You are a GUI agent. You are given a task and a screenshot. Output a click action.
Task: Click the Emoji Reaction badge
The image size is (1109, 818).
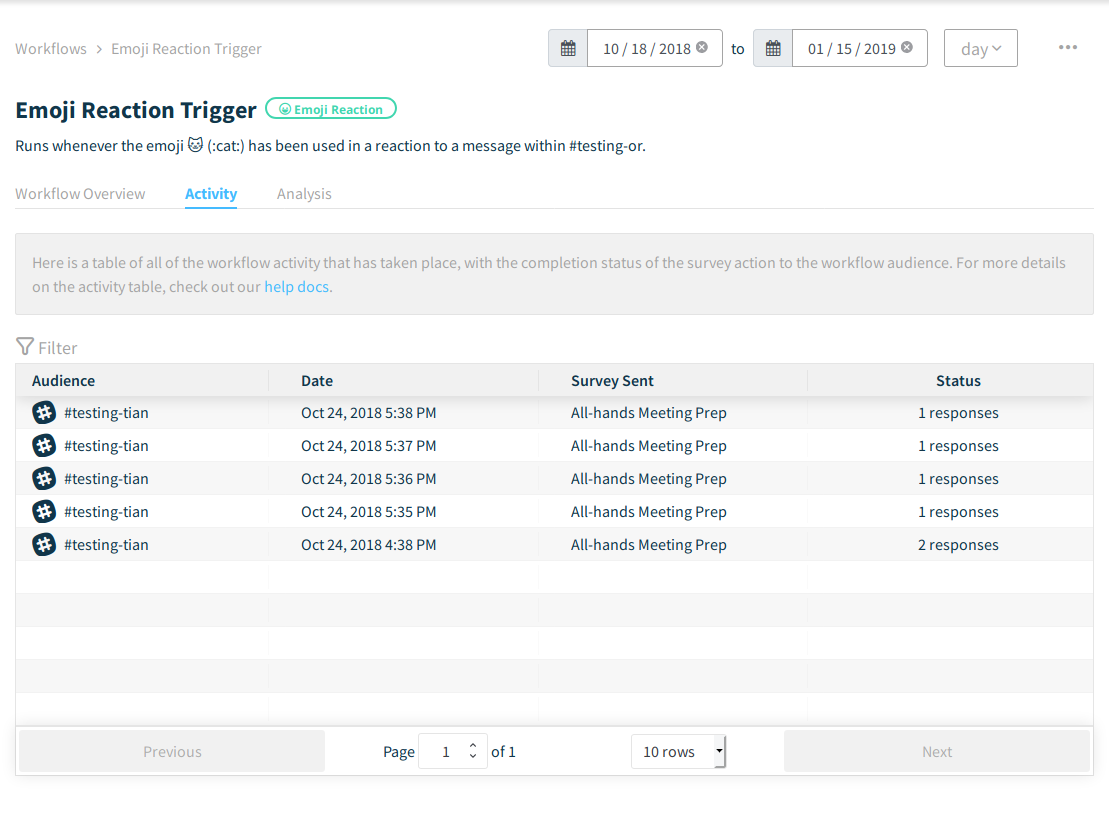[x=331, y=109]
